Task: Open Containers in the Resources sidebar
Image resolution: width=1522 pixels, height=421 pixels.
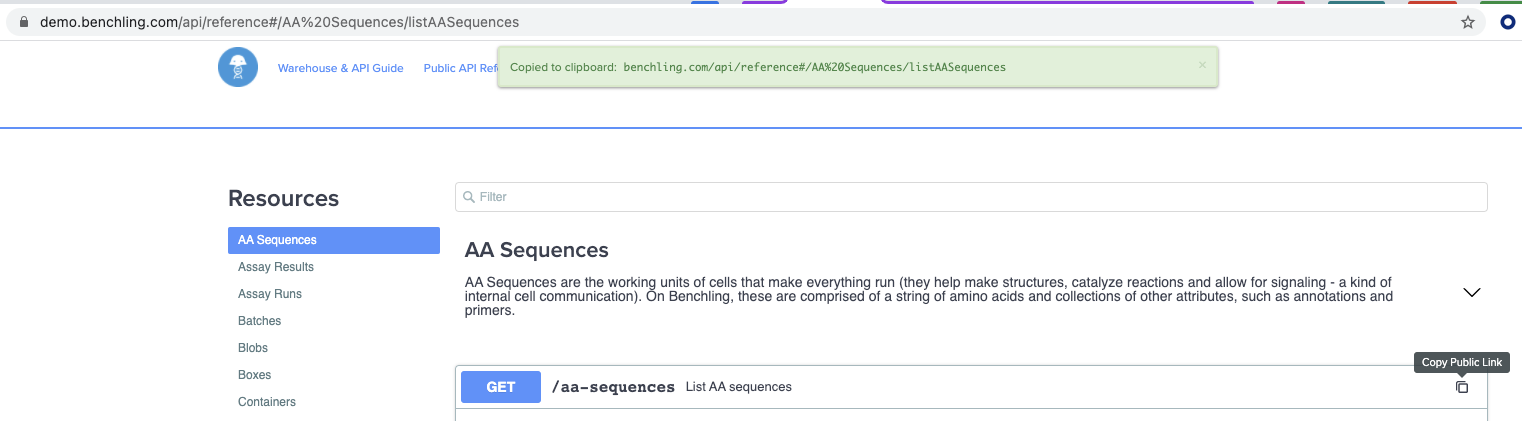Action: pyautogui.click(x=267, y=402)
